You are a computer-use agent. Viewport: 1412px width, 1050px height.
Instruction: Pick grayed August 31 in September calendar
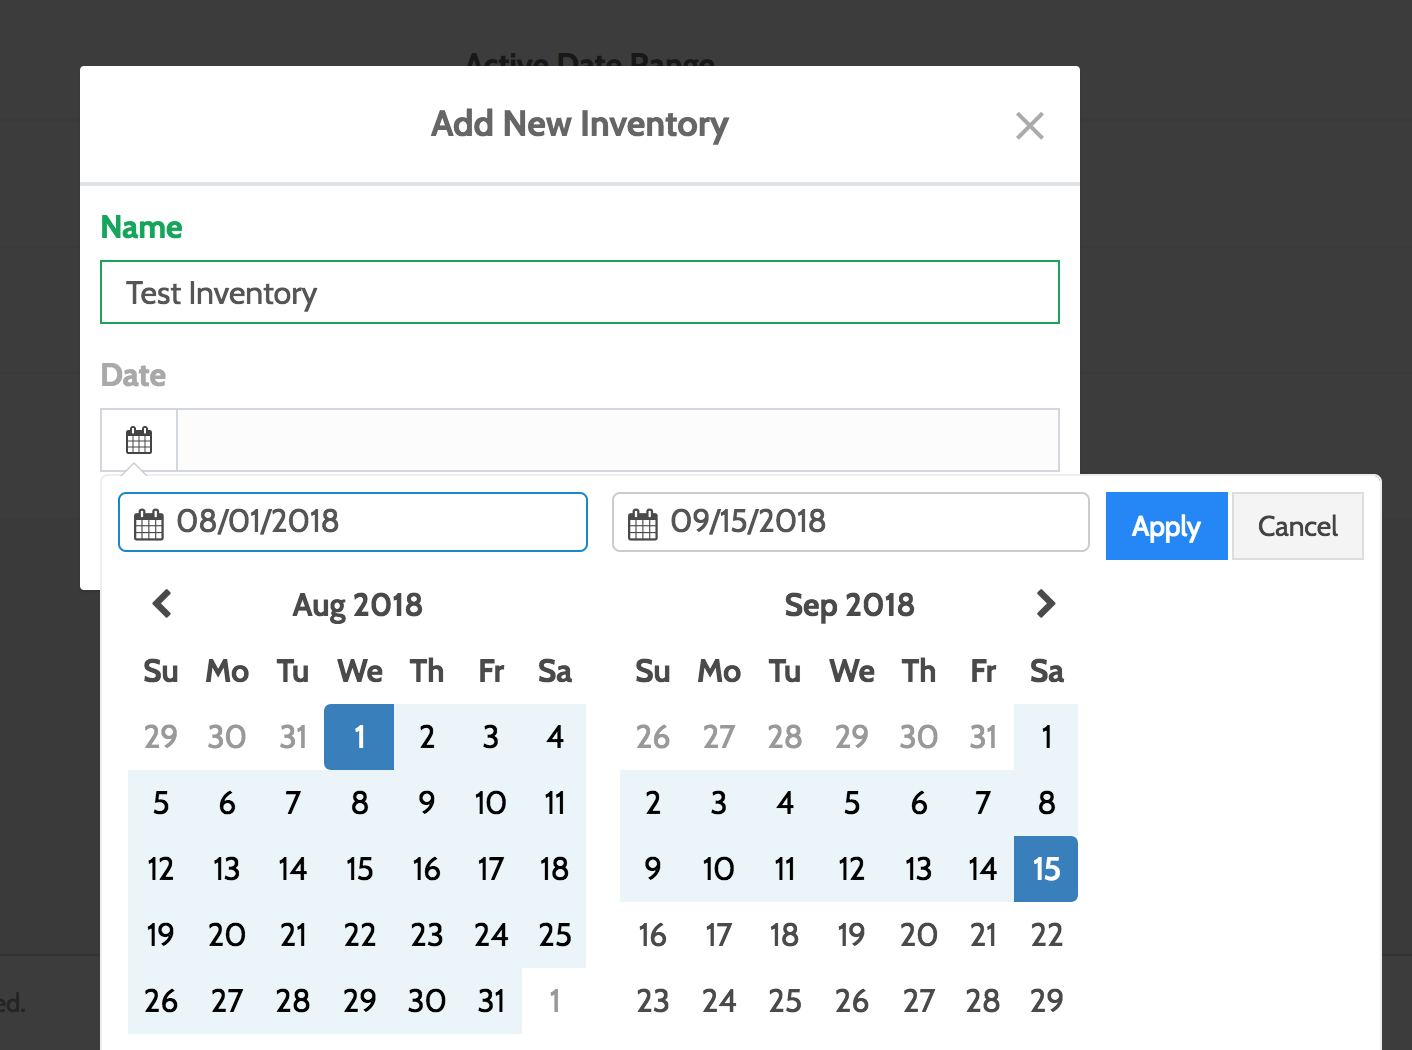[x=983, y=737]
